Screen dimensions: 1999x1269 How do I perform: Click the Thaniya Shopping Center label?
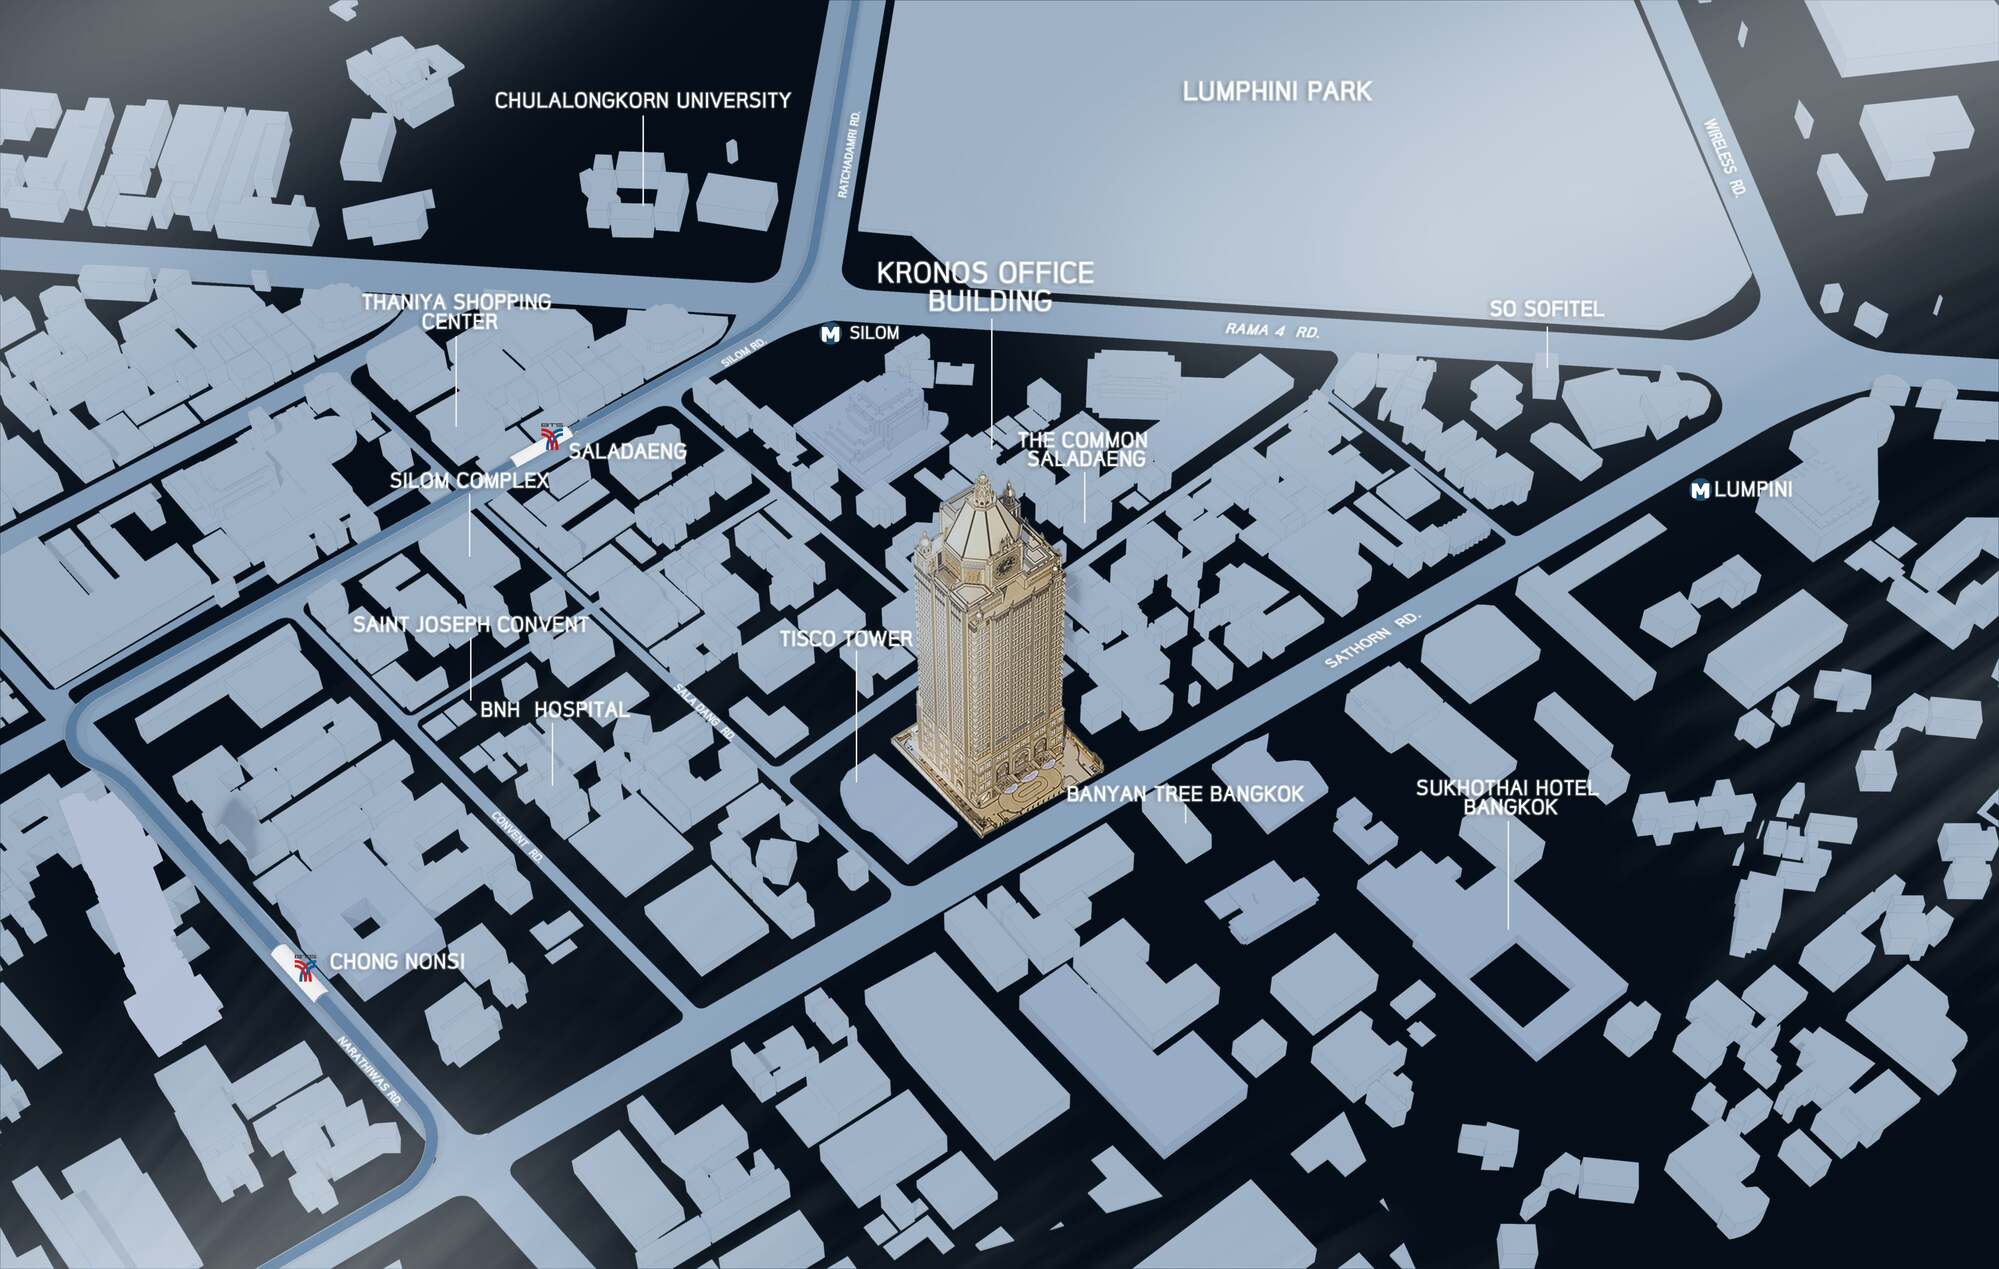(x=457, y=311)
